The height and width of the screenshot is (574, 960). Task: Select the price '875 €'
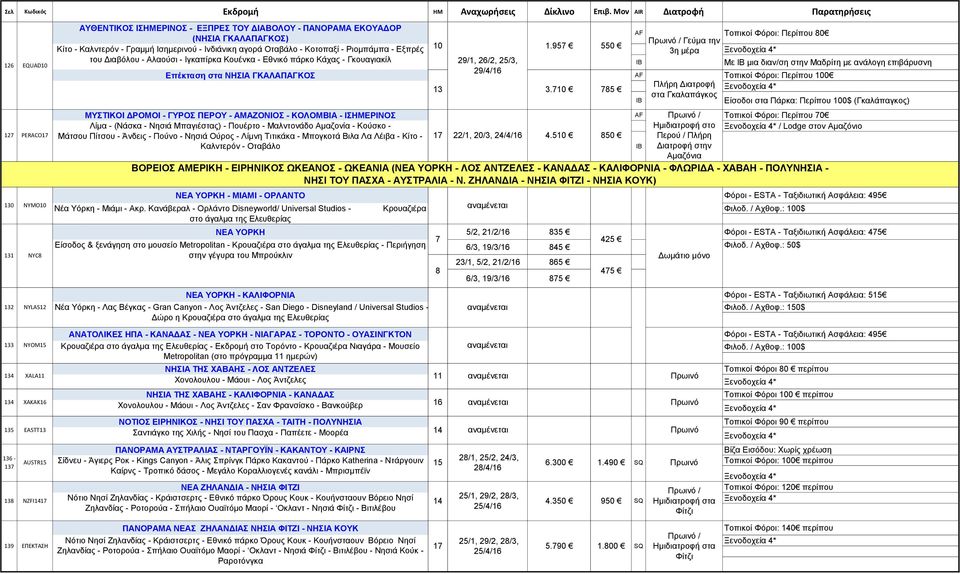pos(559,278)
